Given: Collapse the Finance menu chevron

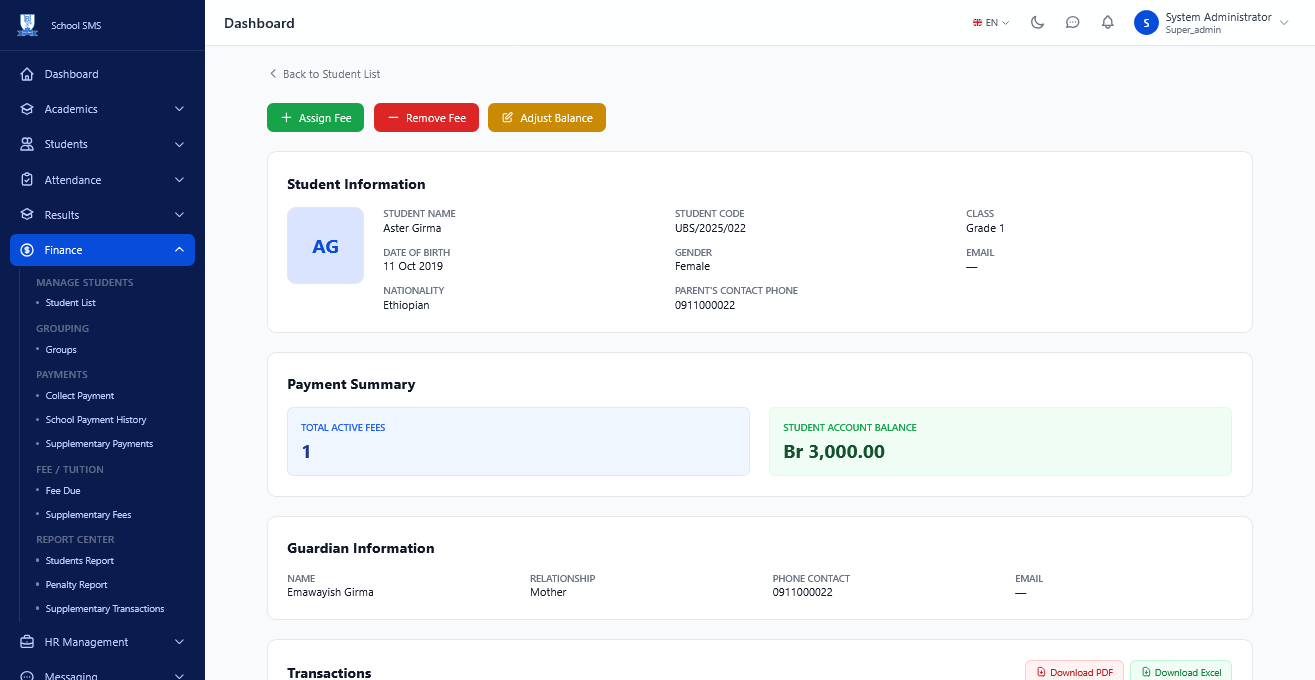Looking at the screenshot, I should click(x=179, y=250).
